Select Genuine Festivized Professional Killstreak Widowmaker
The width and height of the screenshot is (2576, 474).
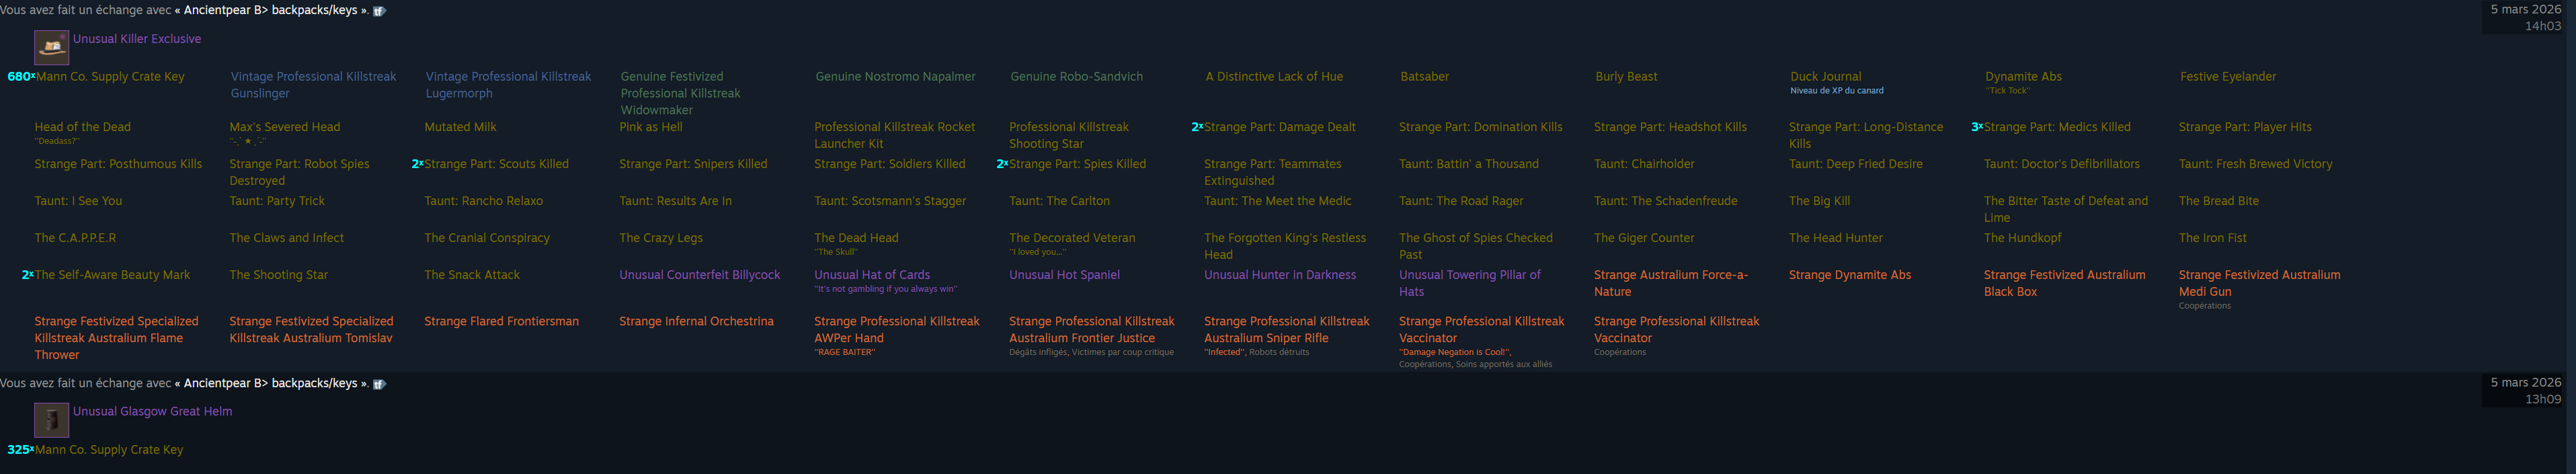click(681, 93)
